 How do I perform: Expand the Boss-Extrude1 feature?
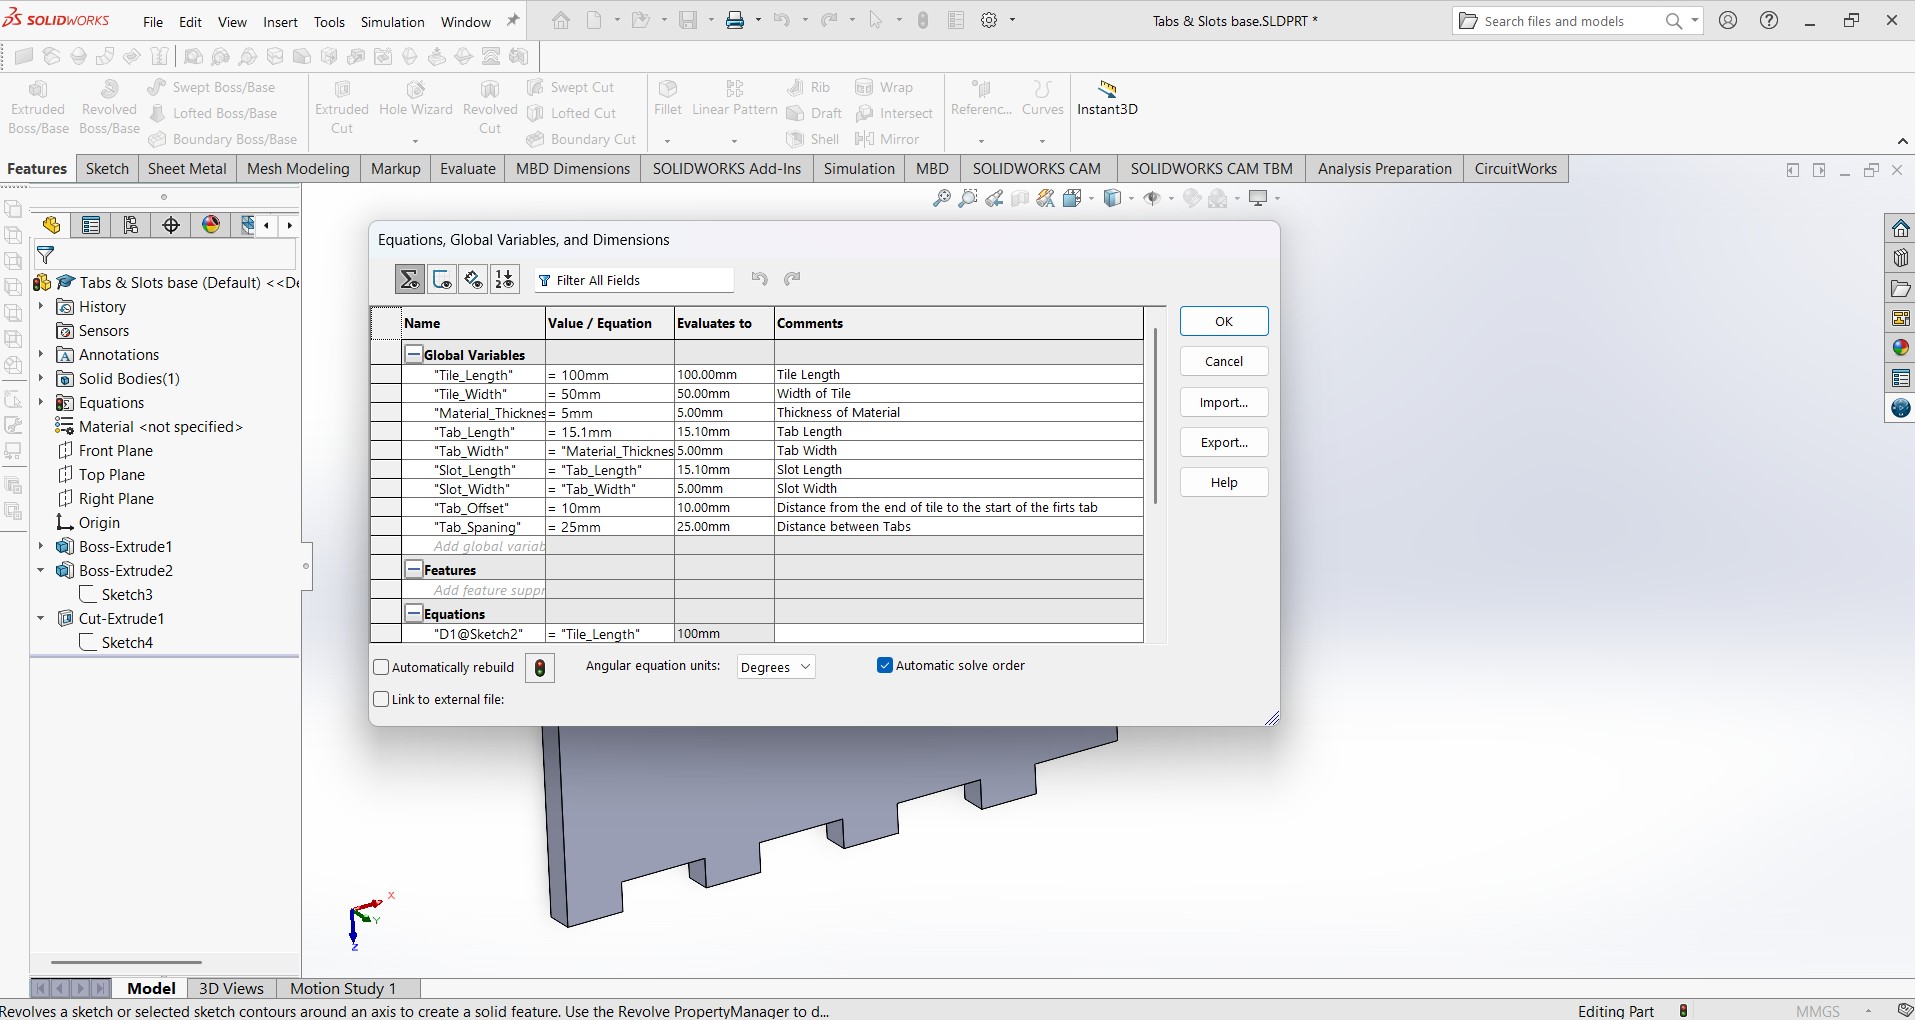point(41,546)
